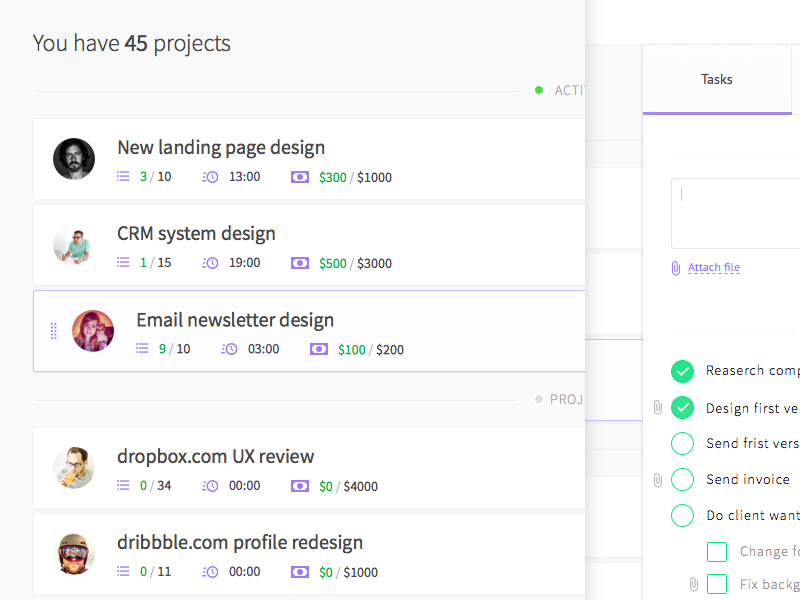Click the $500 / $3000 budget value
This screenshot has height=600, width=800.
click(355, 263)
